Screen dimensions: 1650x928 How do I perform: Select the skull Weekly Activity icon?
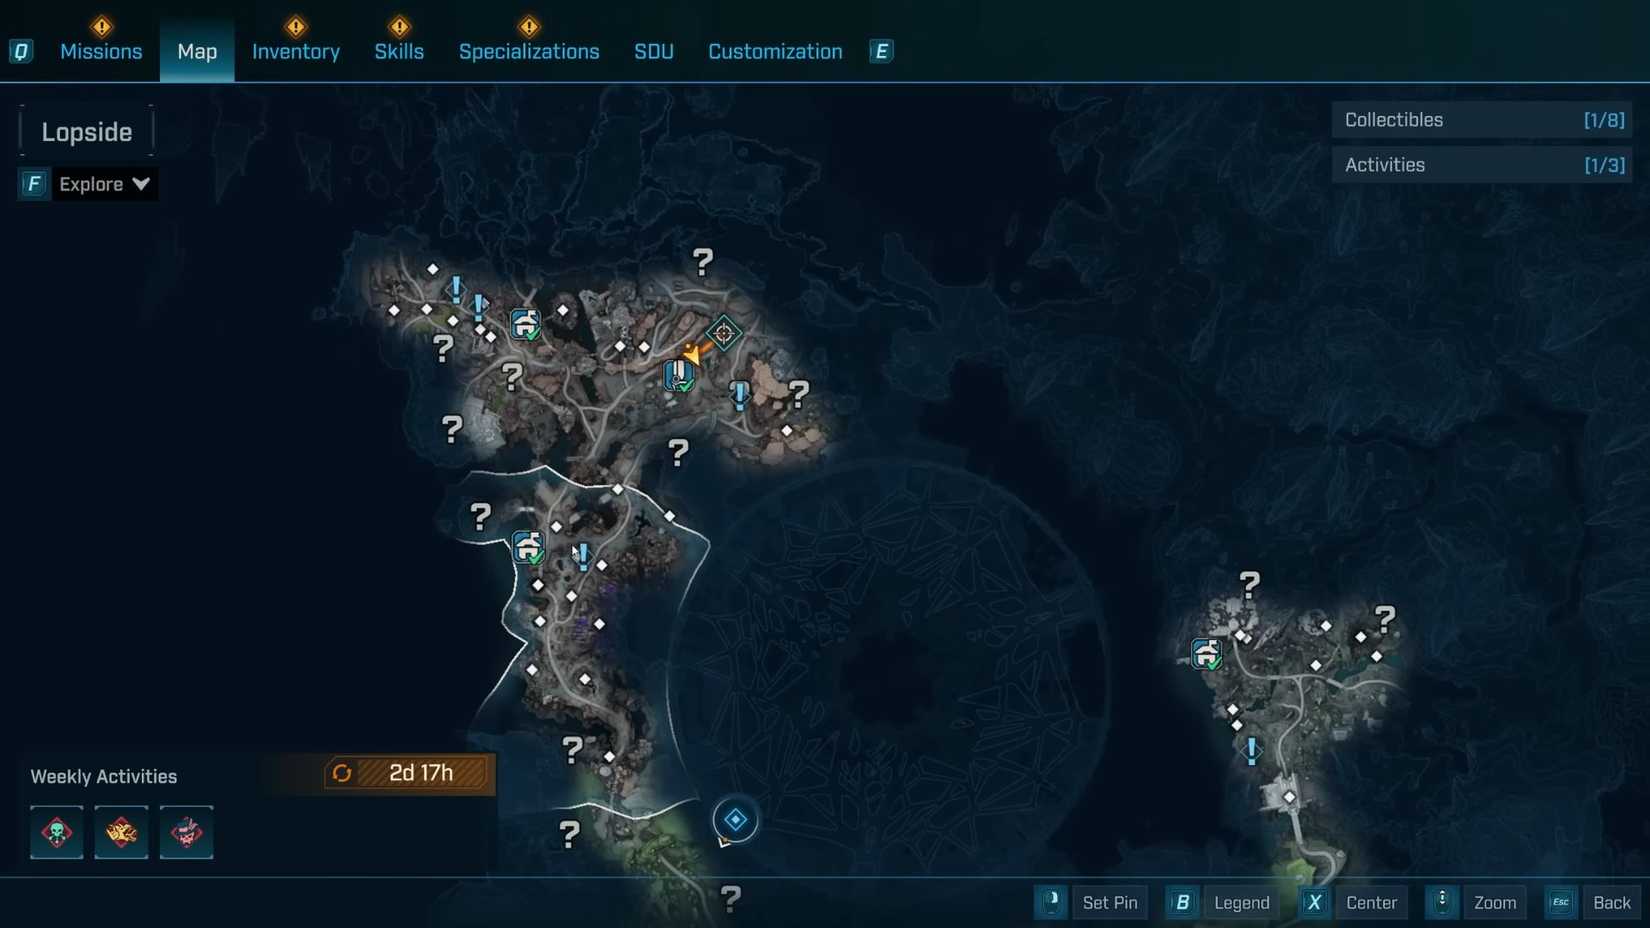(x=56, y=832)
